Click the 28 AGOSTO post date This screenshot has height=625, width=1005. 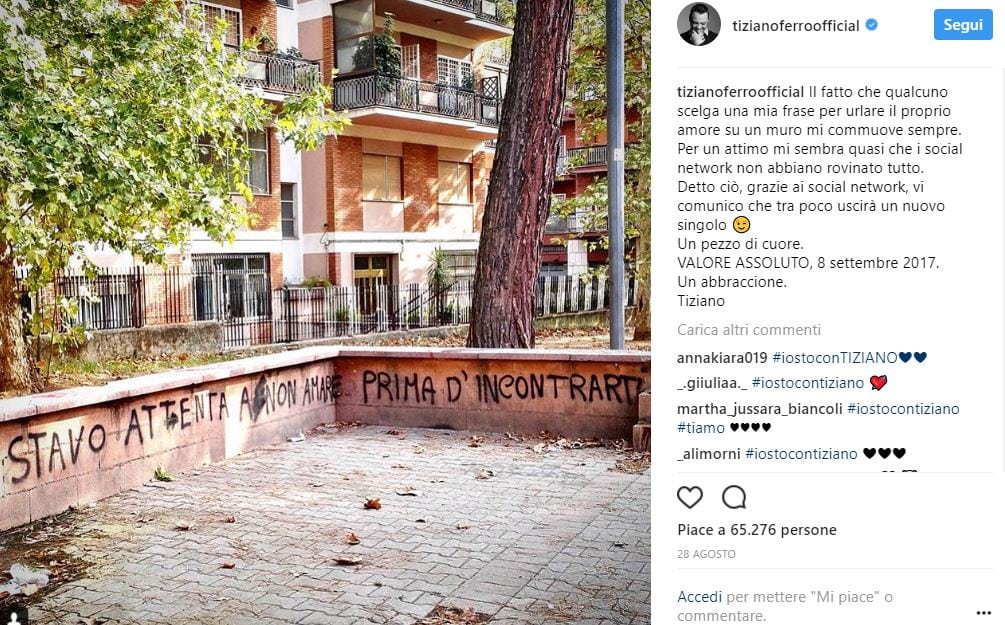click(706, 554)
